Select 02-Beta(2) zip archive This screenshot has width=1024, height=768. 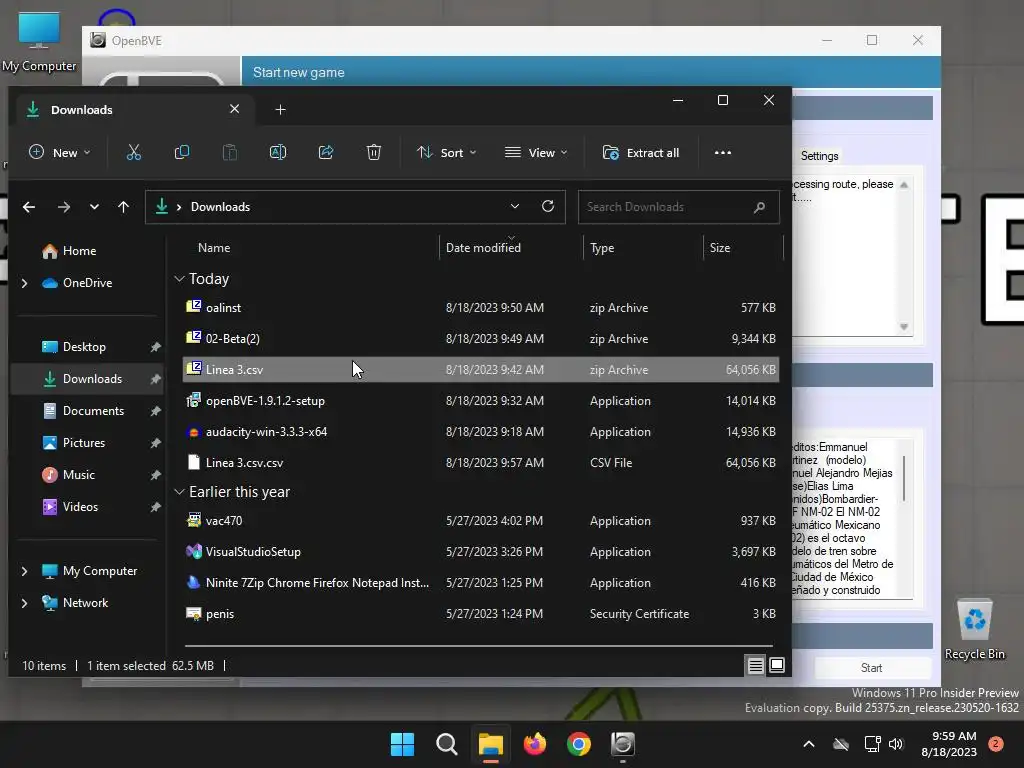coord(481,339)
